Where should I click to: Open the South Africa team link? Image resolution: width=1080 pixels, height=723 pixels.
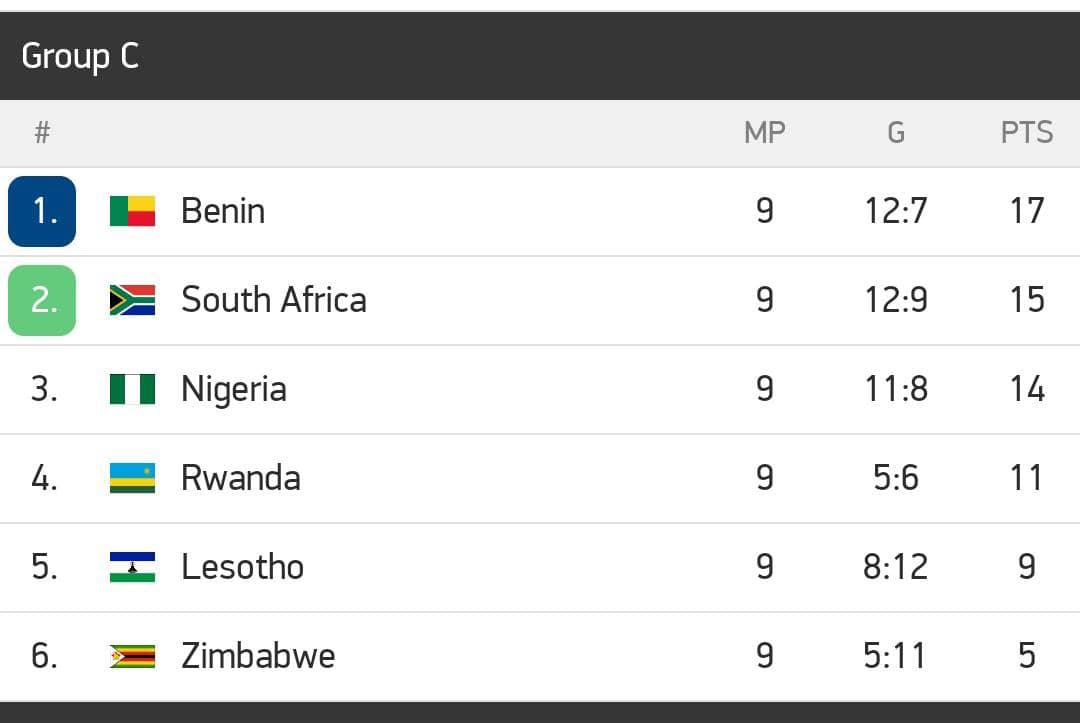click(x=273, y=300)
